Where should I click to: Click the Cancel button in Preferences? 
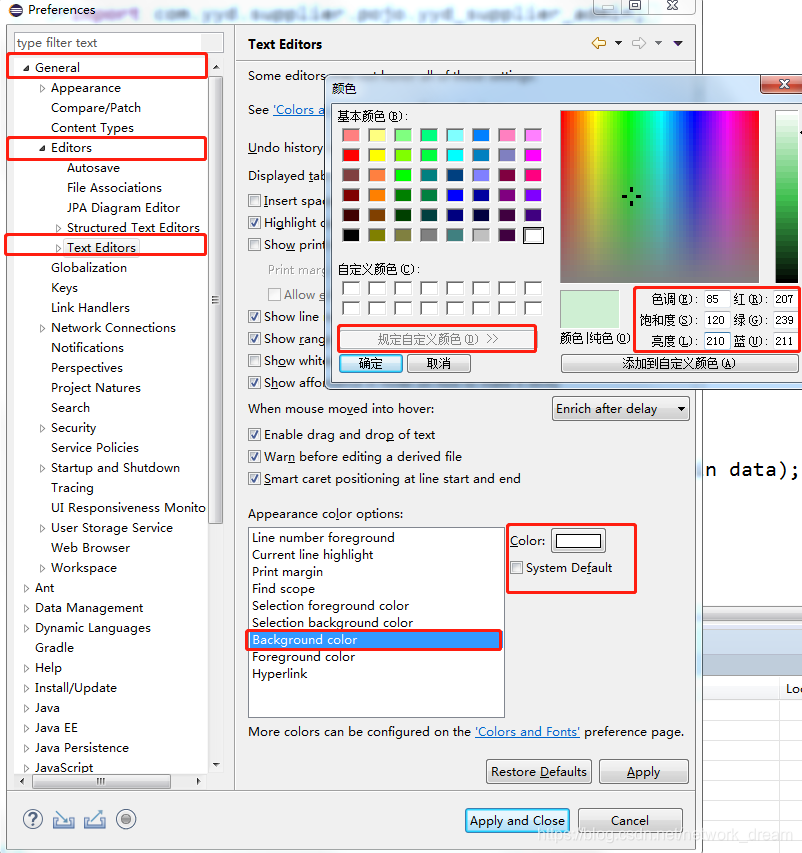pos(630,821)
